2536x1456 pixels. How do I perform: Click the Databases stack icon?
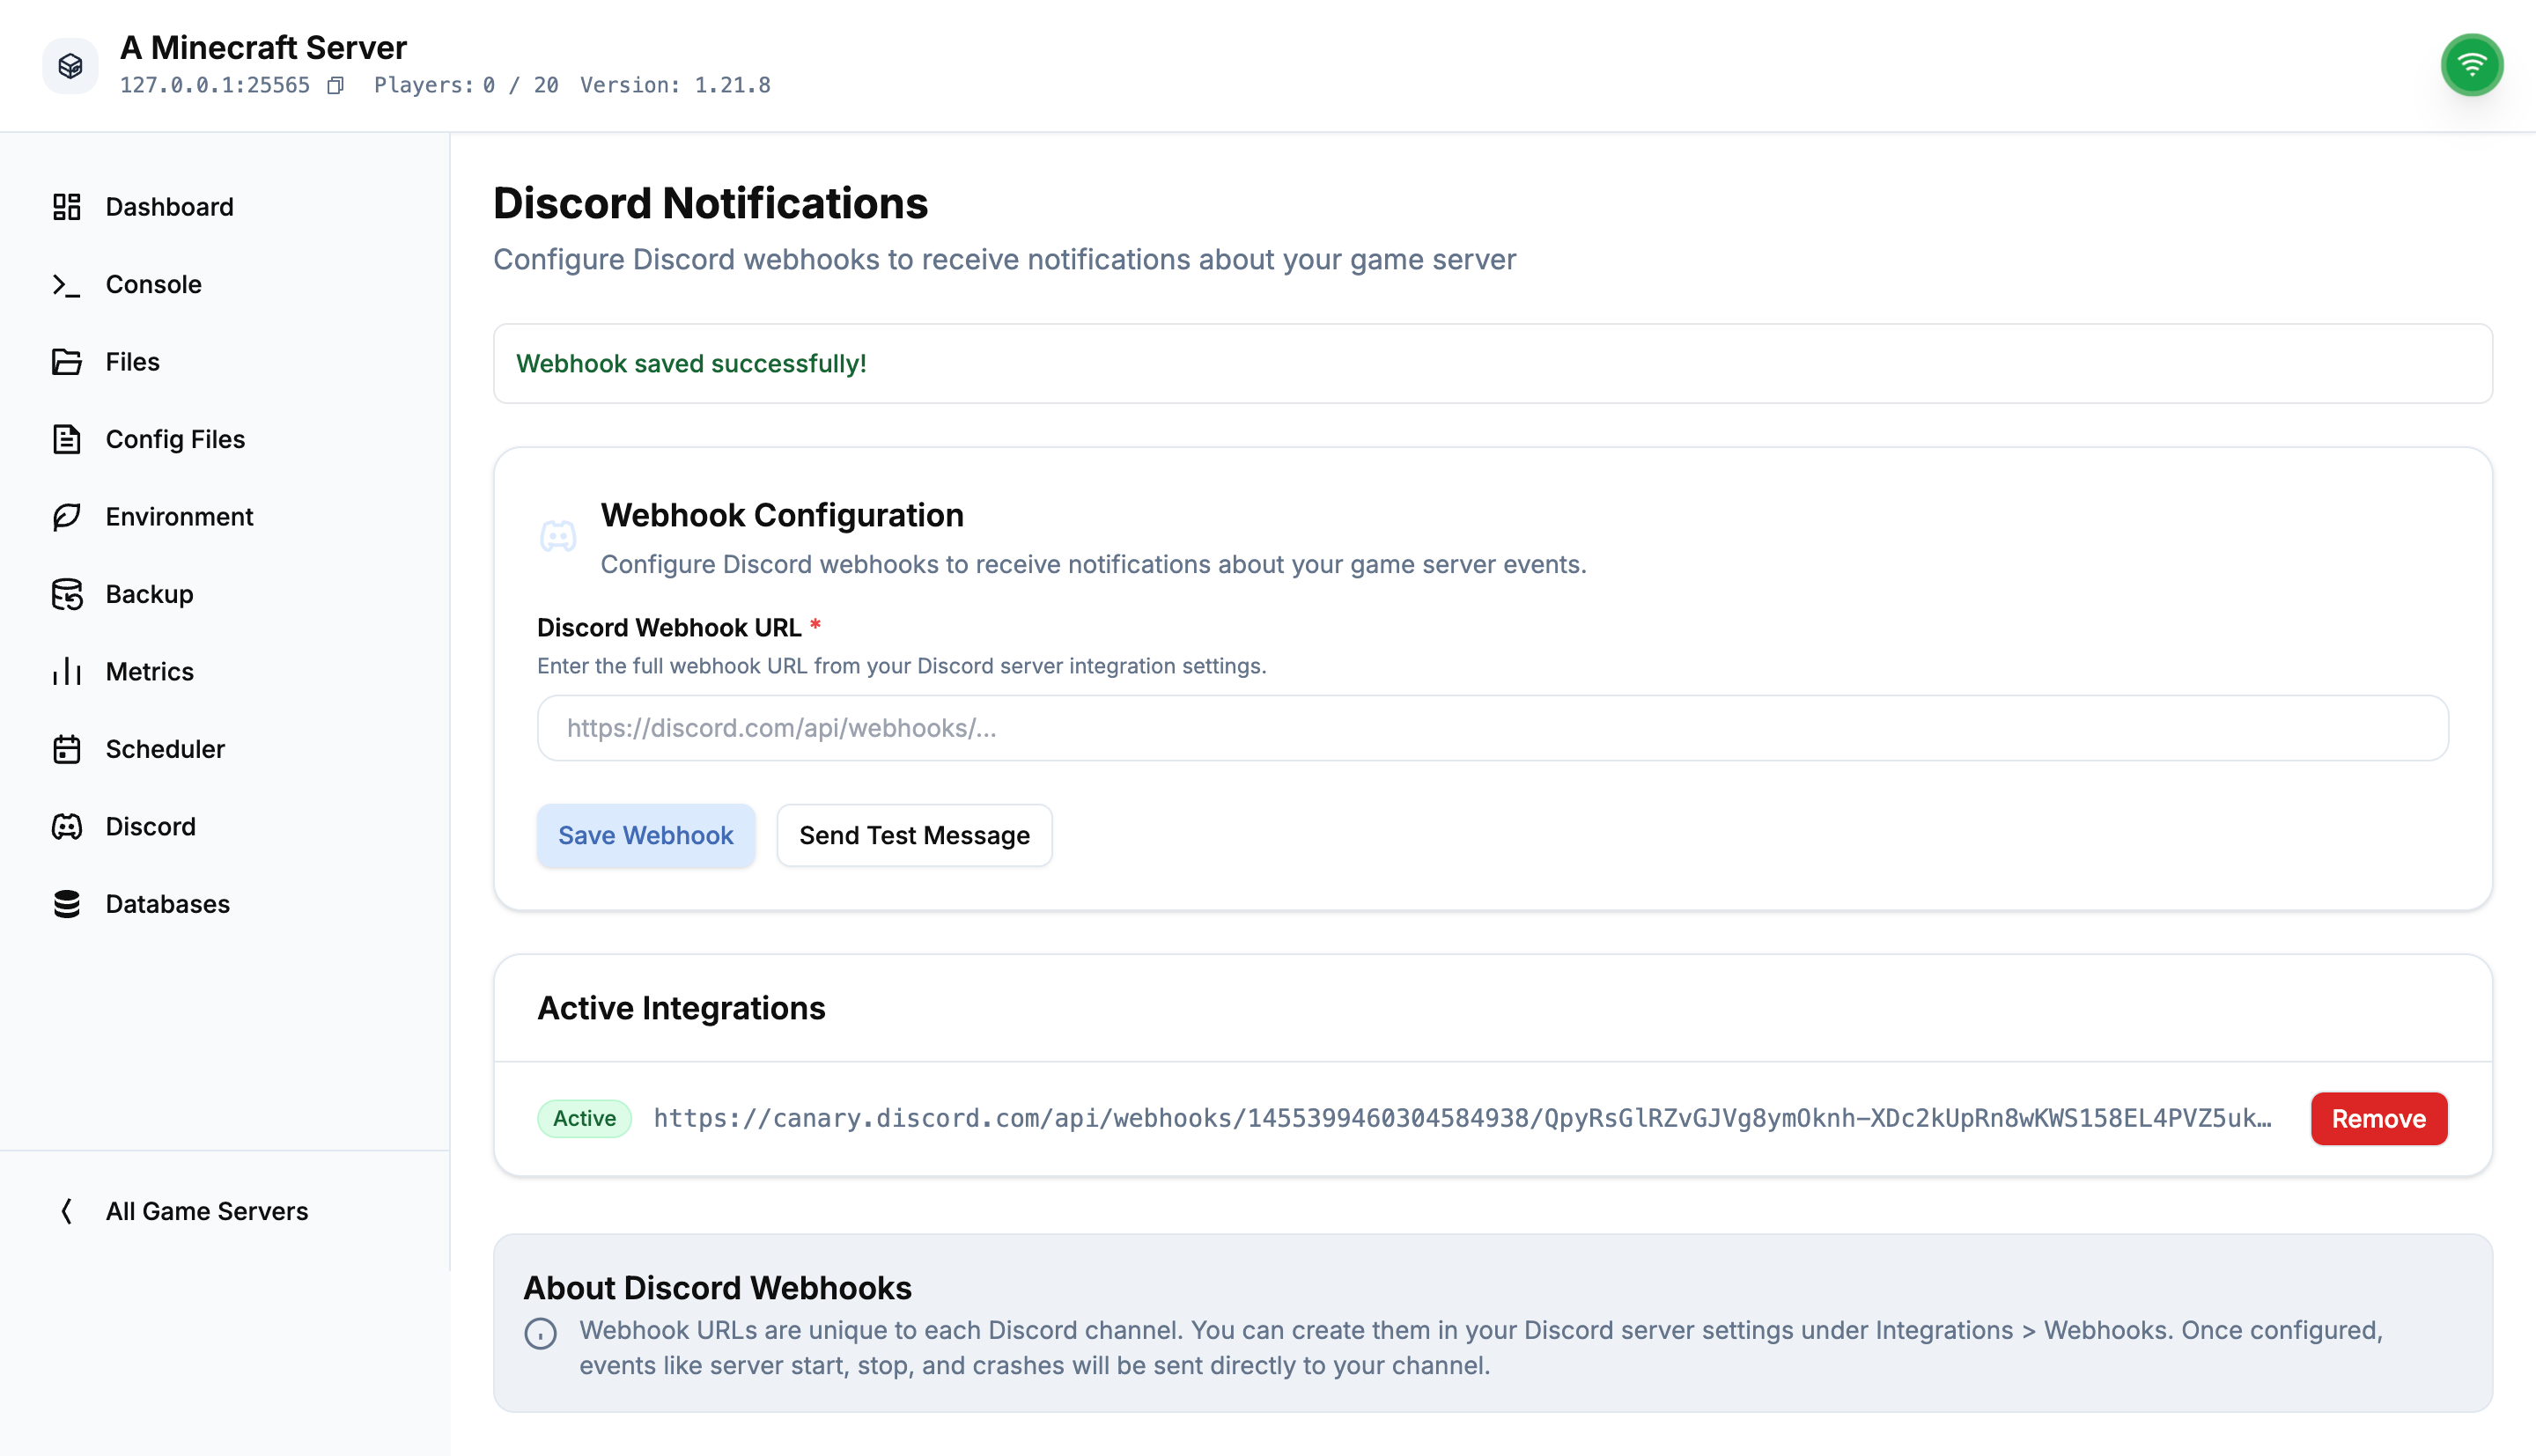click(67, 904)
